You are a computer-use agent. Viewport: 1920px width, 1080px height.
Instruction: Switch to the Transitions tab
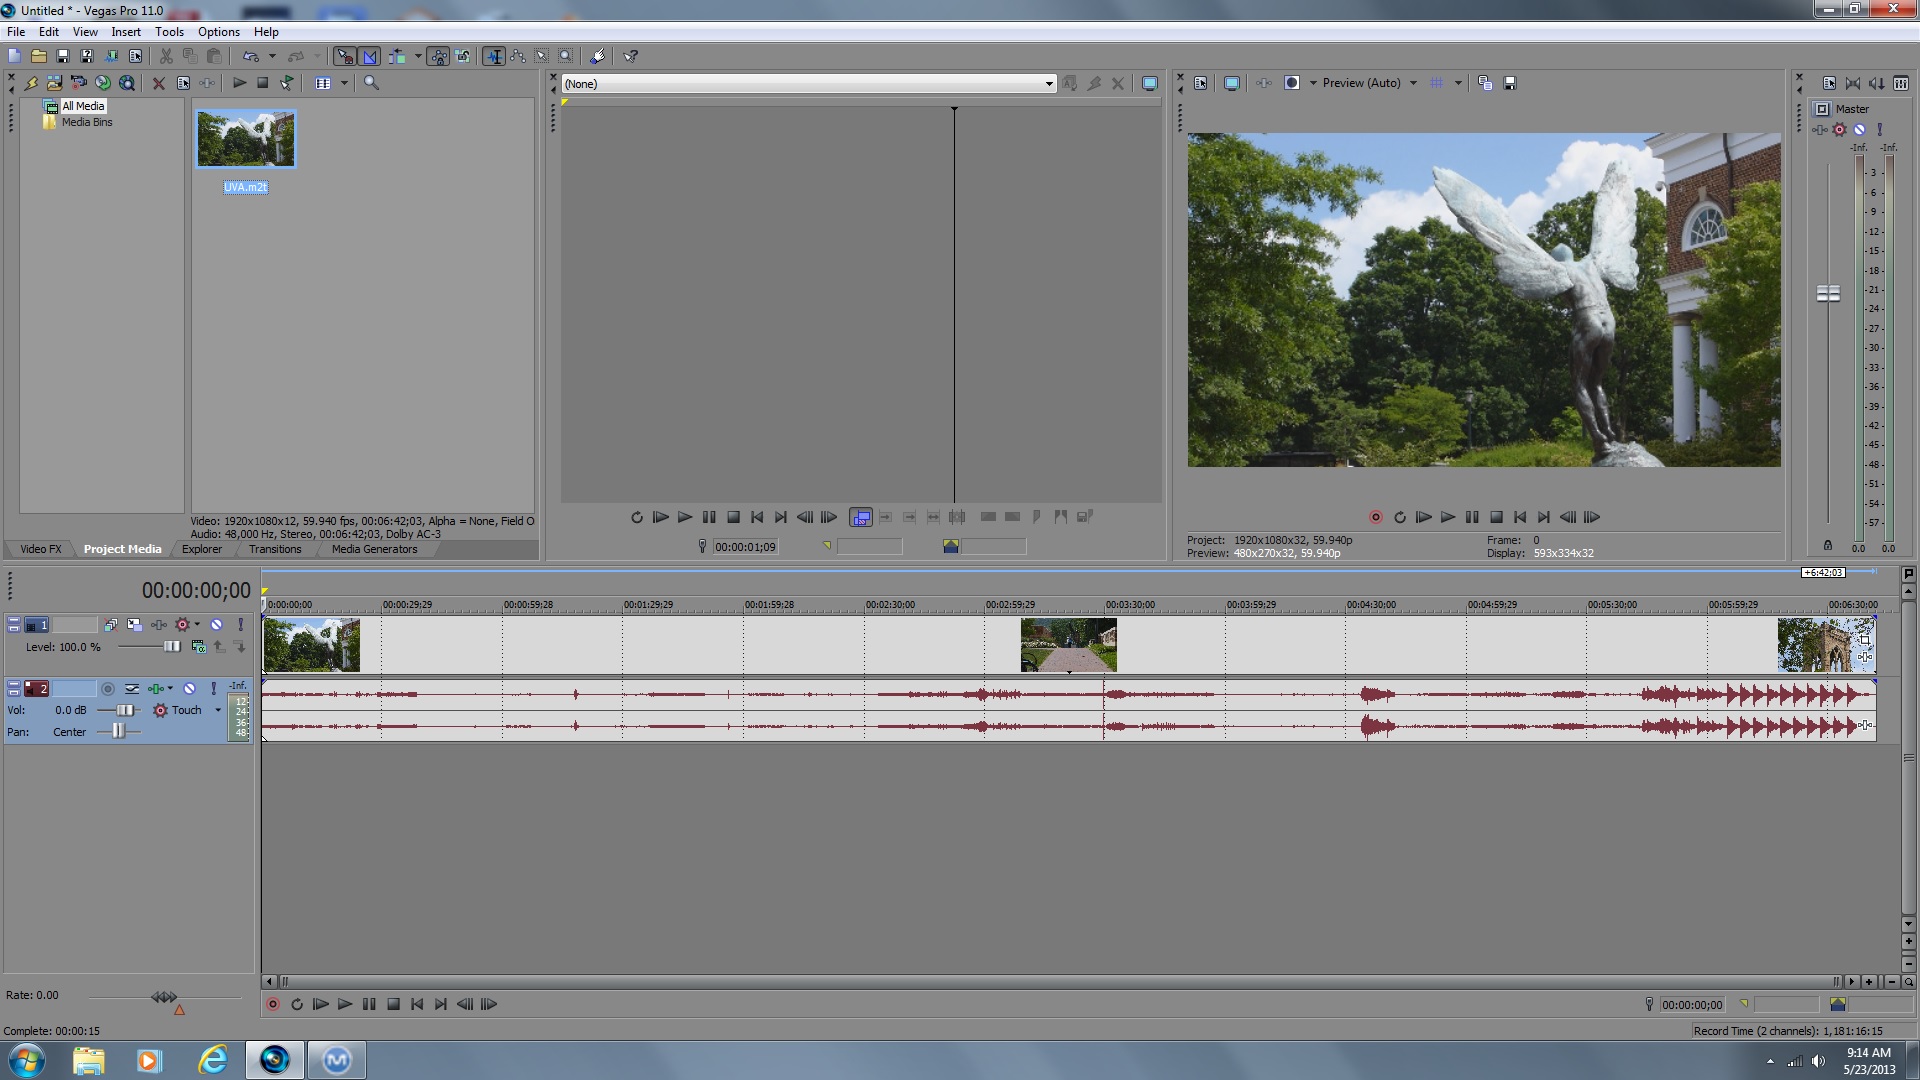[x=275, y=549]
